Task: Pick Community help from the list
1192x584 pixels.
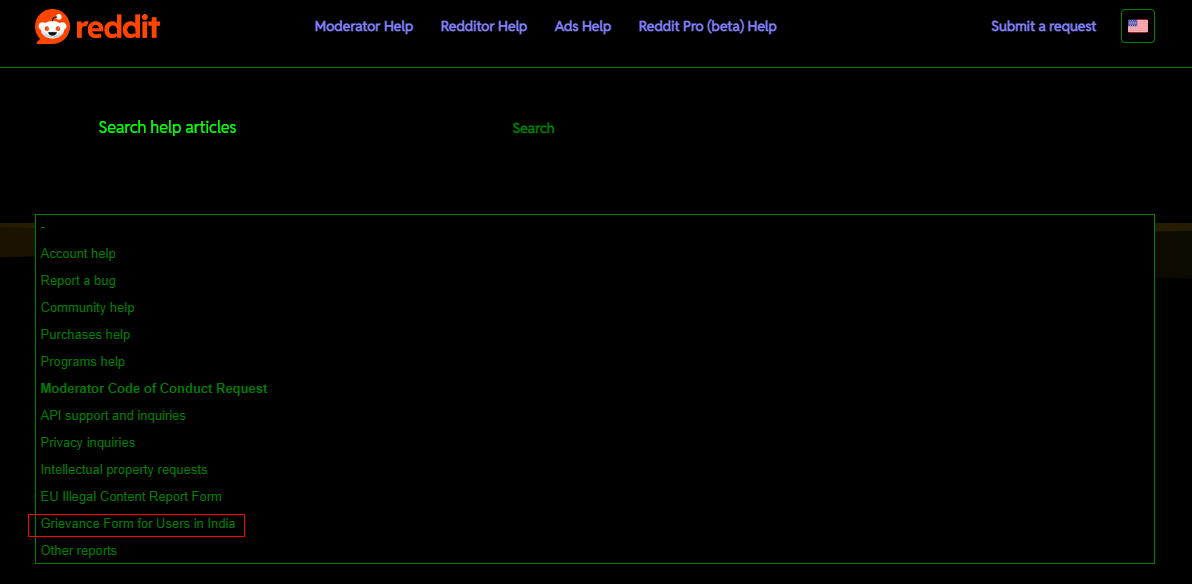Action: (594, 308)
